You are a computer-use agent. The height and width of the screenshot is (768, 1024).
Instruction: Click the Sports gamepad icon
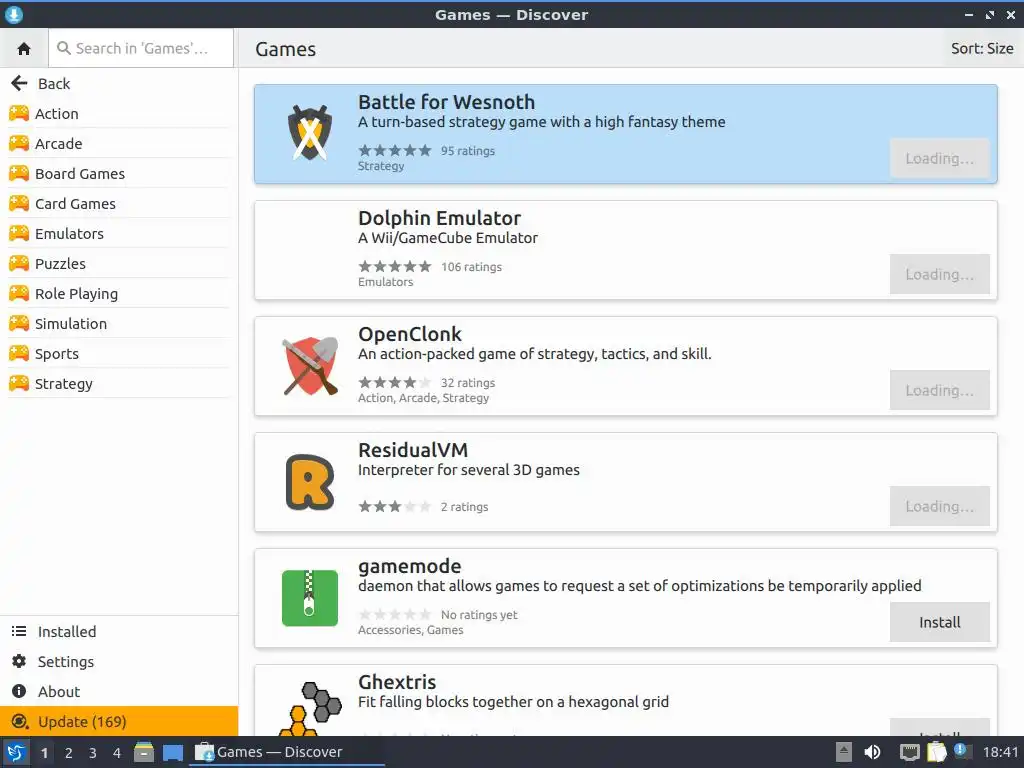click(x=19, y=354)
